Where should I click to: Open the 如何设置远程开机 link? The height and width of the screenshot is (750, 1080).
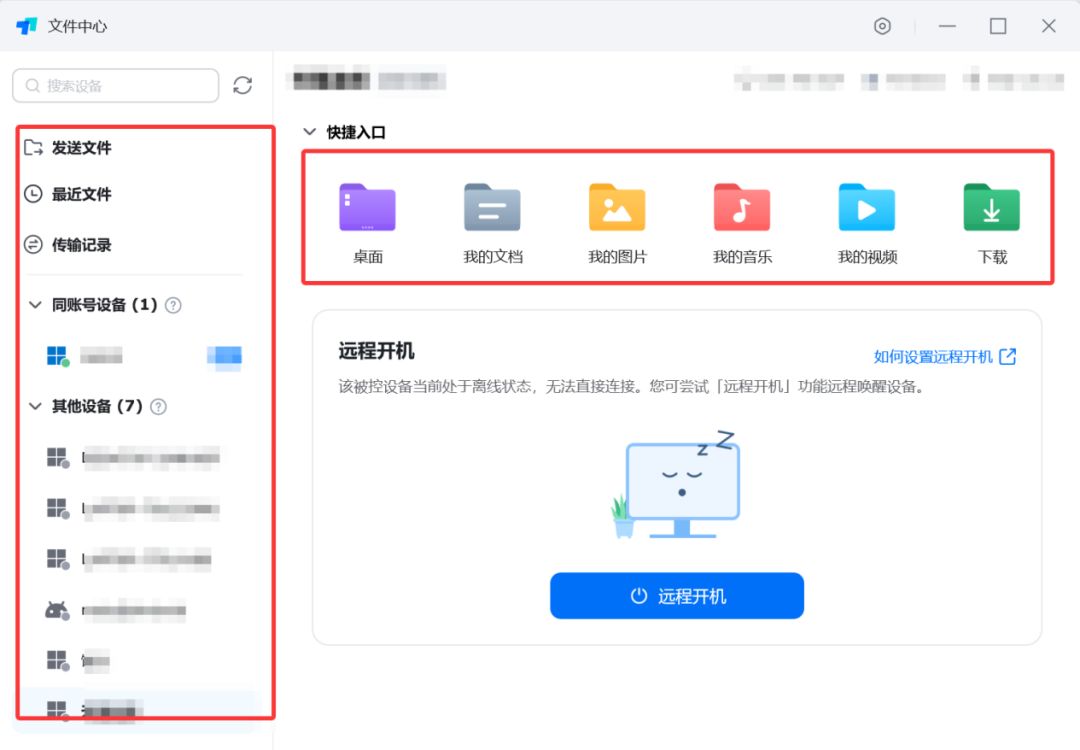pos(944,357)
